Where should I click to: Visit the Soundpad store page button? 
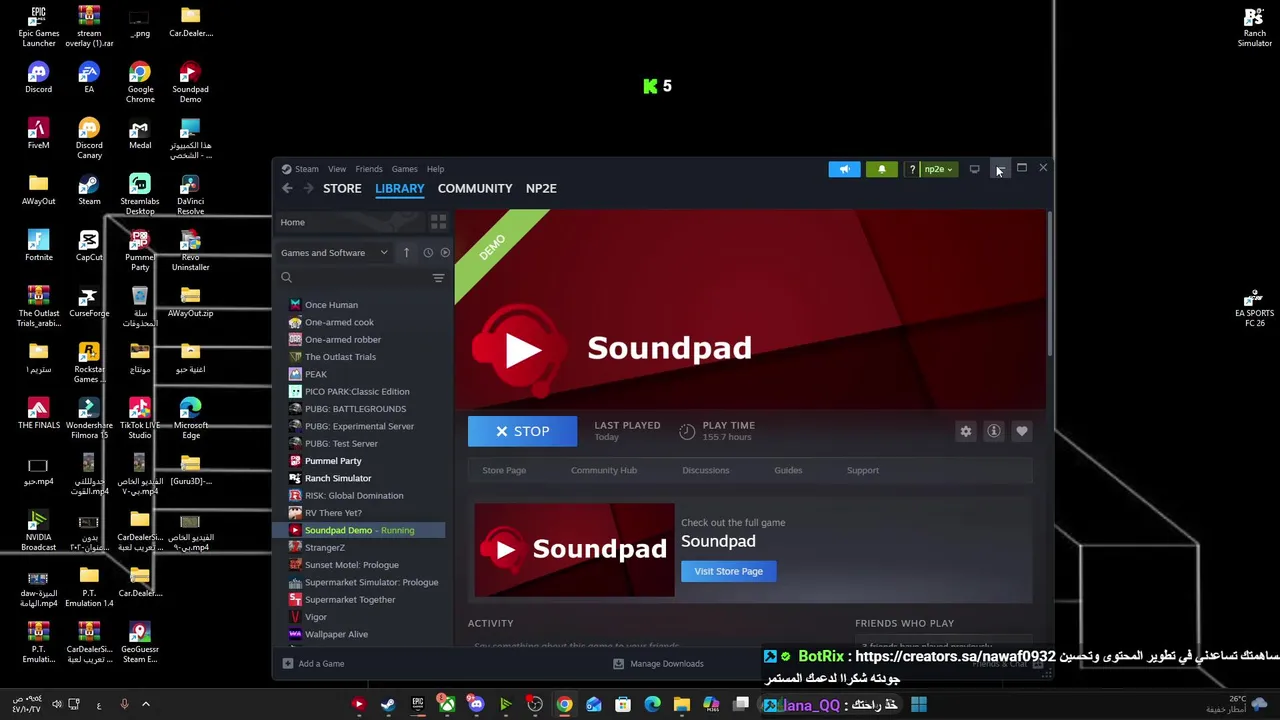(x=728, y=571)
